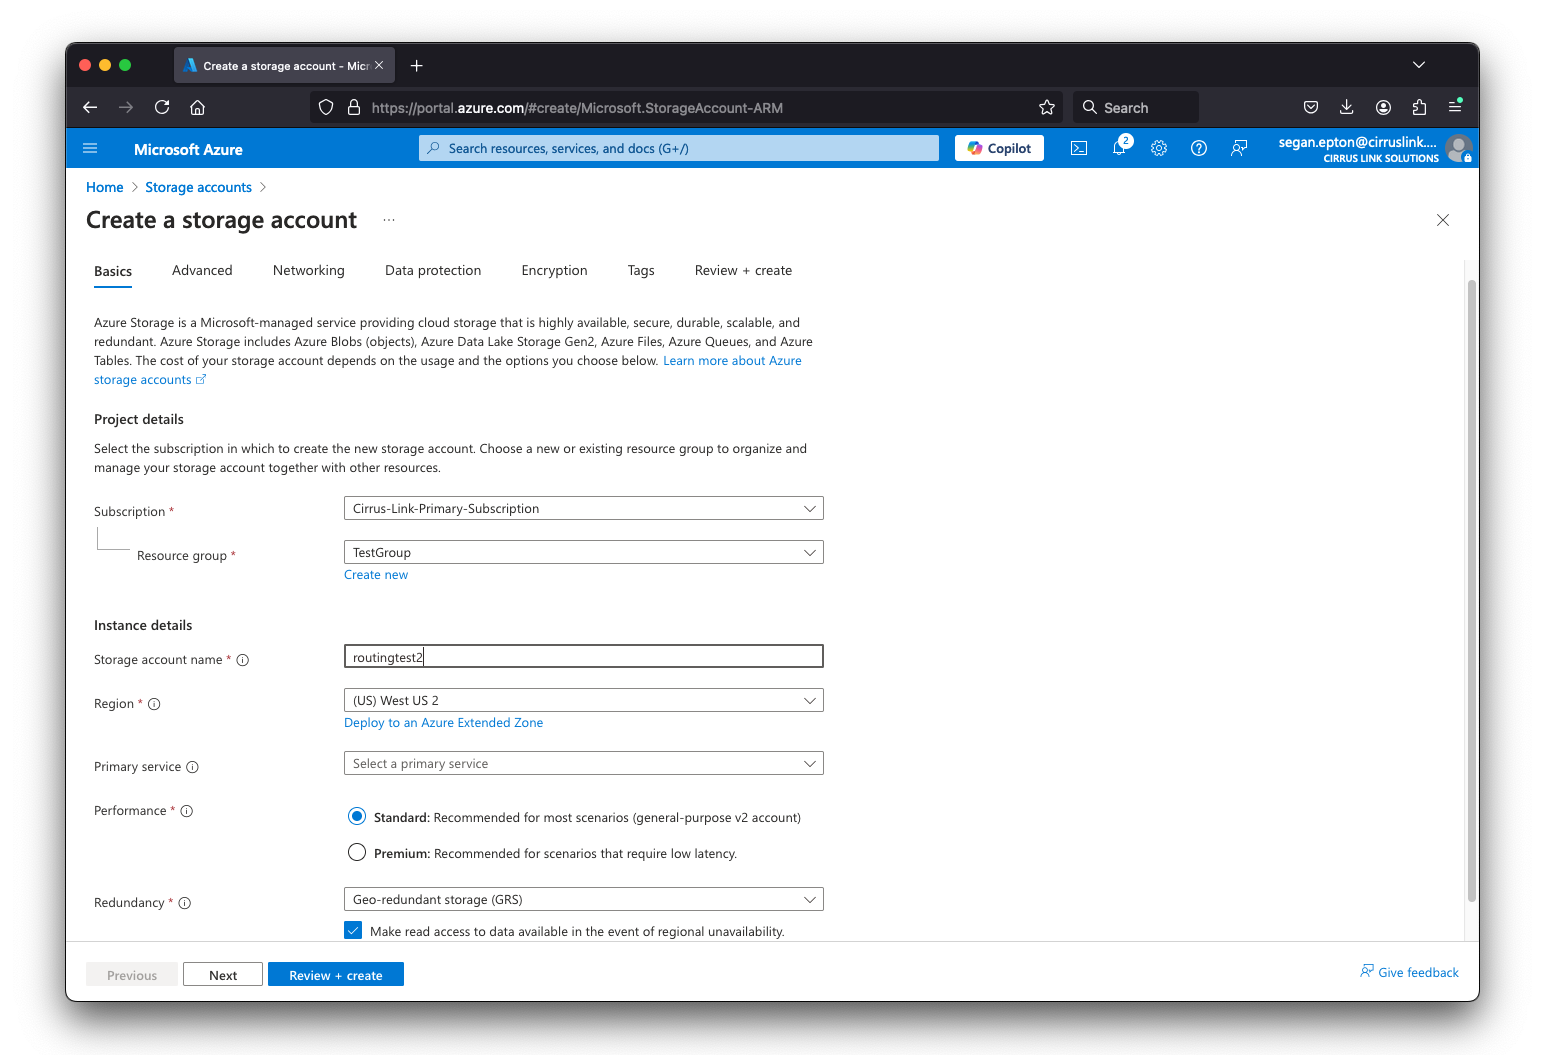Open Azure Cloud Shell icon

pyautogui.click(x=1079, y=148)
